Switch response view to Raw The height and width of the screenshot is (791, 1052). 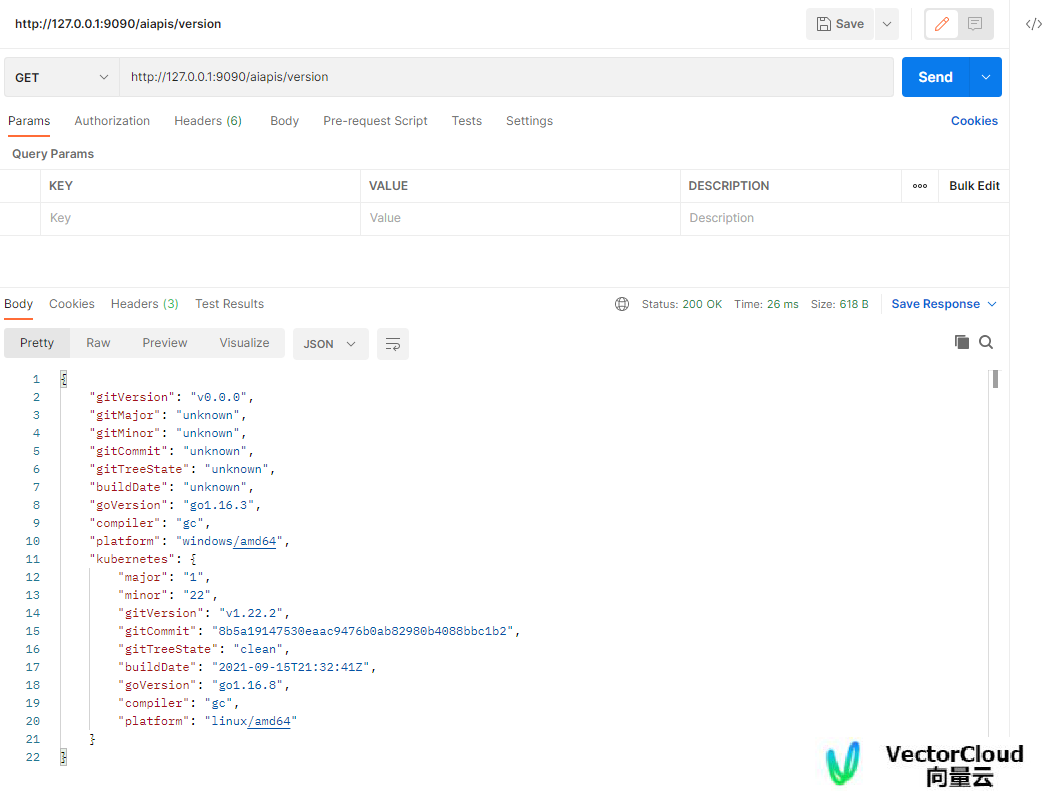coord(98,343)
